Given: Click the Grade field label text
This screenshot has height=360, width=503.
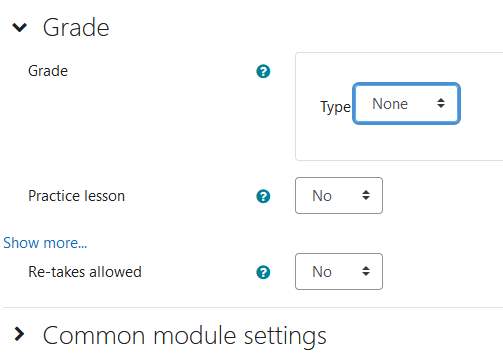Looking at the screenshot, I should [x=48, y=71].
